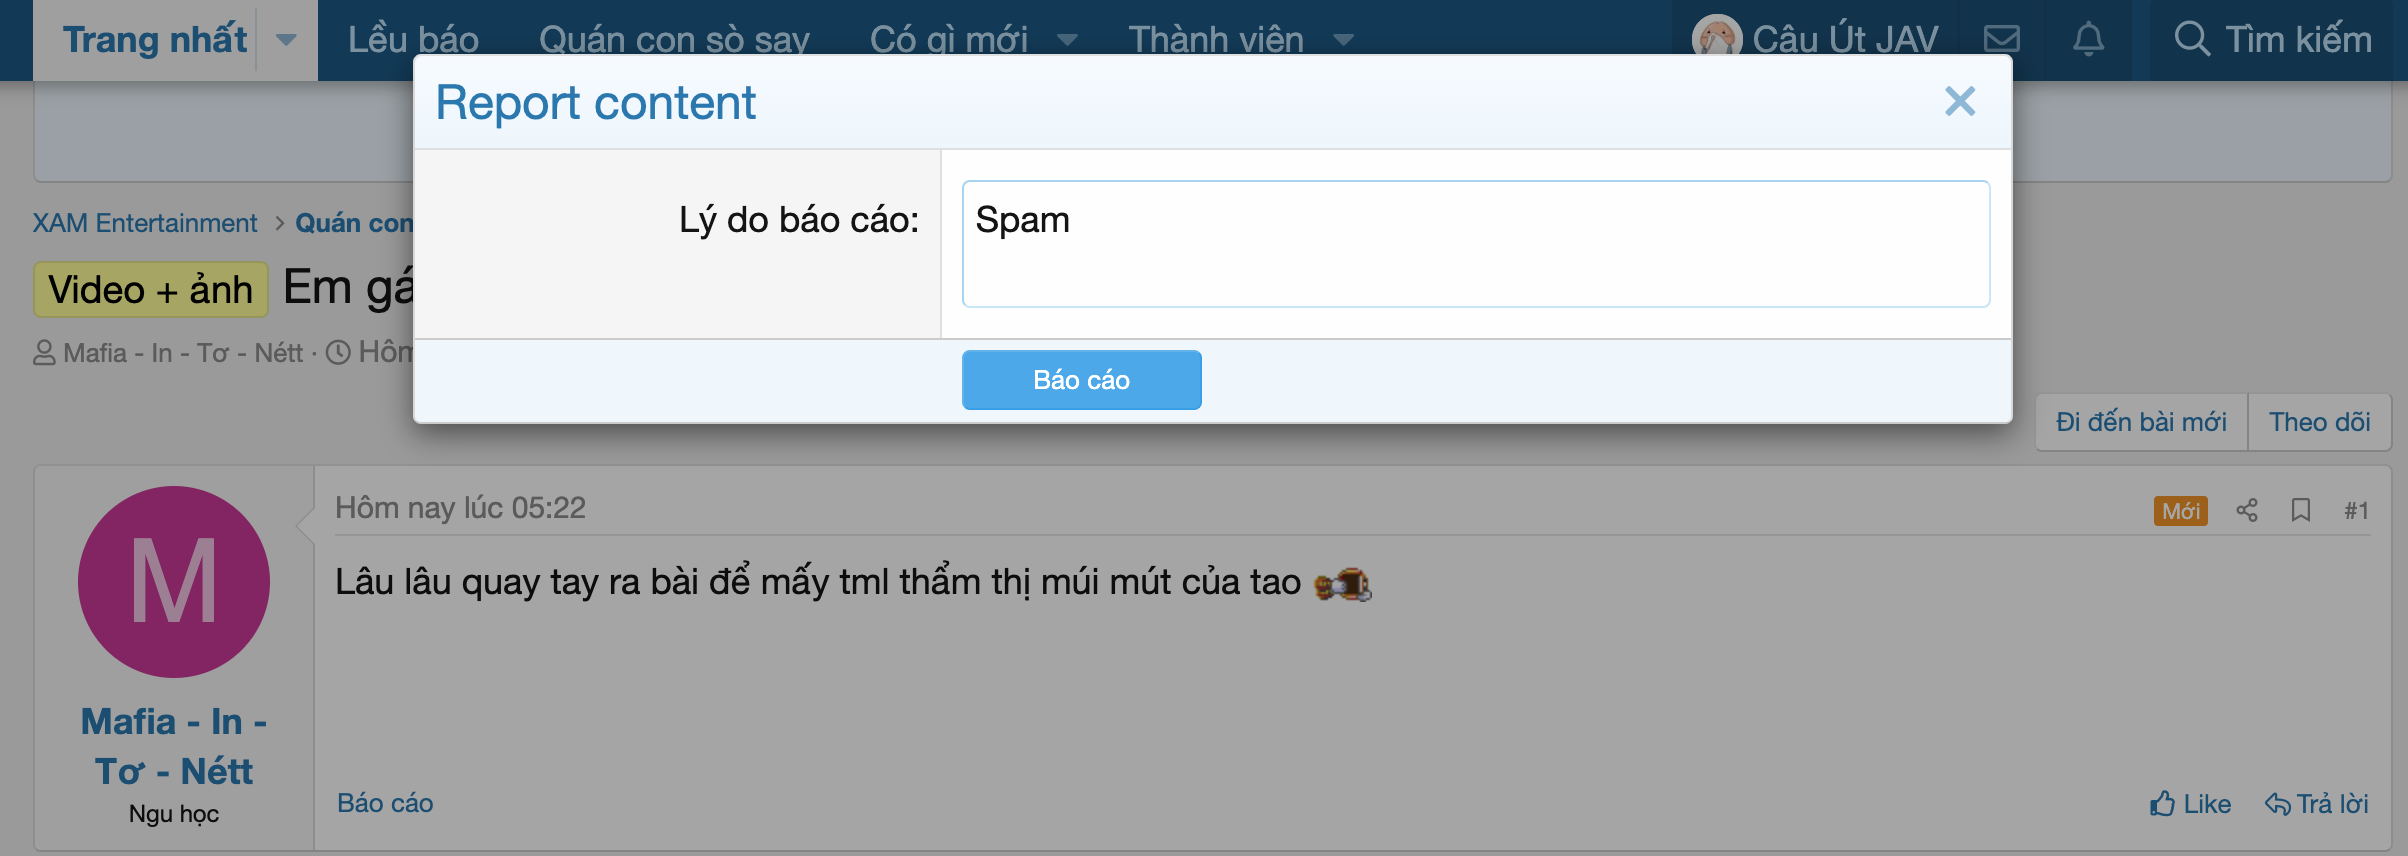Click the Cậu Út JAV user avatar
This screenshot has width=2408, height=856.
click(x=1717, y=39)
